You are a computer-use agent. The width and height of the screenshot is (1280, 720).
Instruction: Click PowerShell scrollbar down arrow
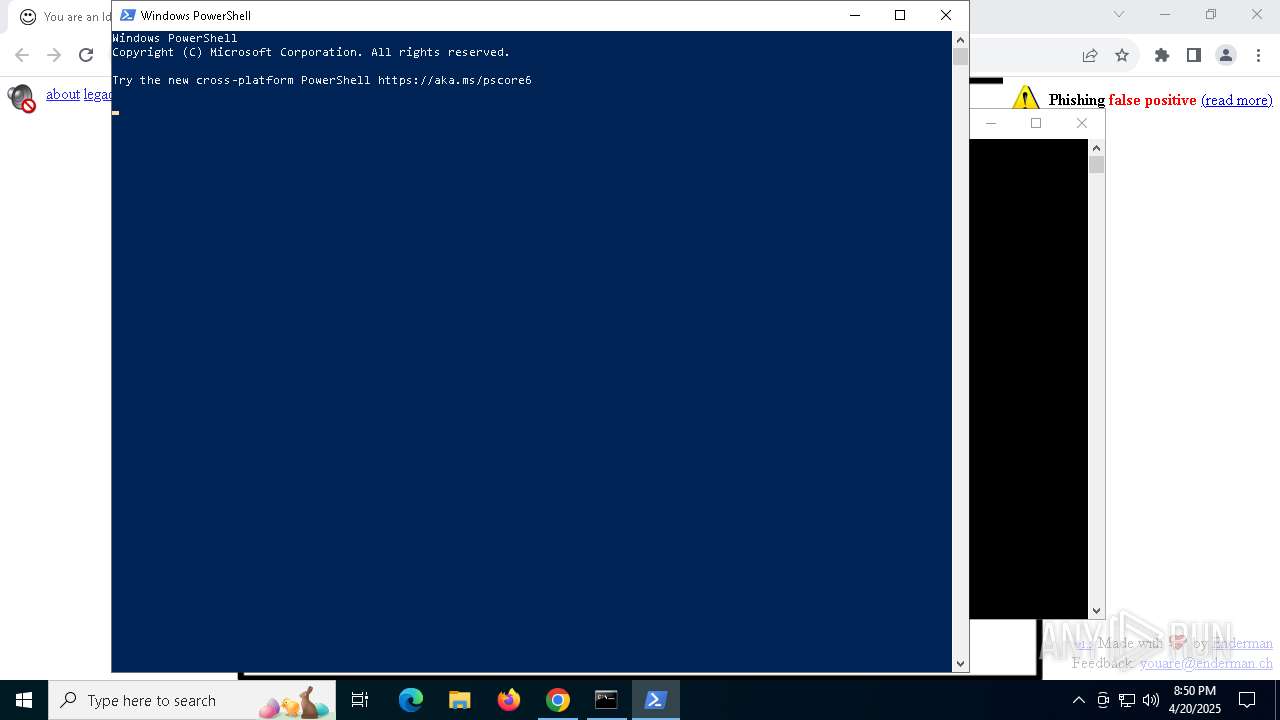[x=960, y=664]
